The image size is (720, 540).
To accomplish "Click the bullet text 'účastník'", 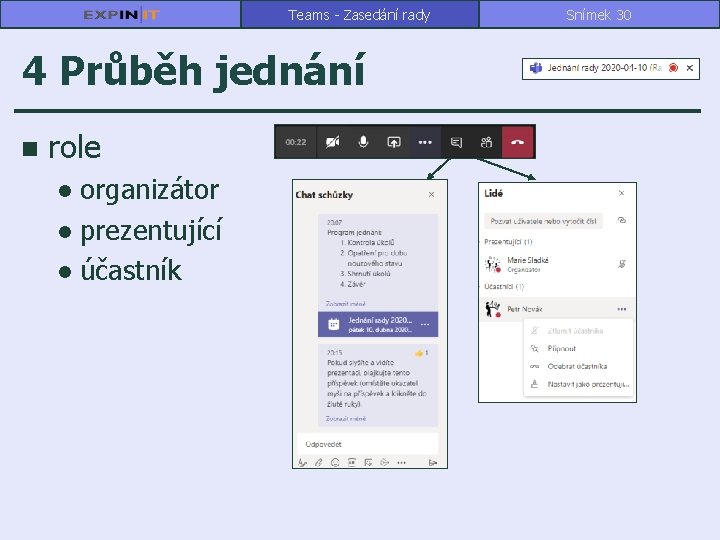I will tap(131, 270).
